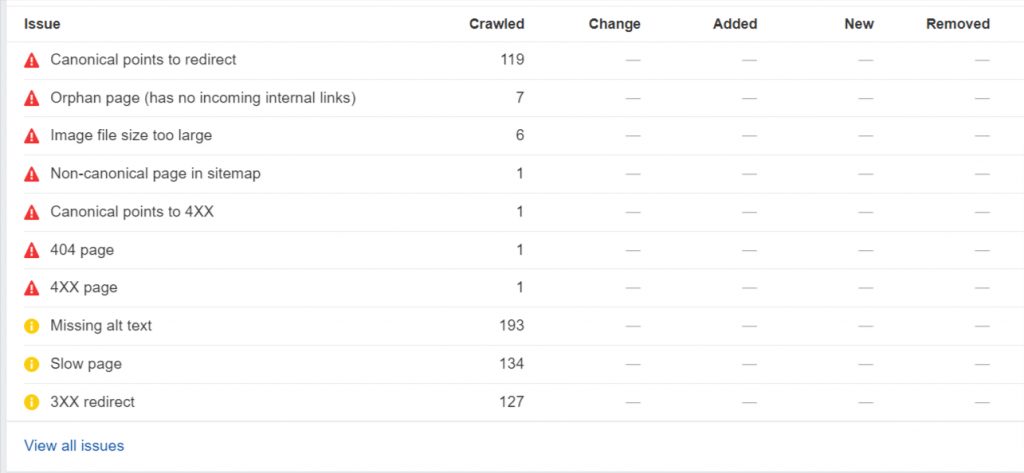Click the red triangle next to 404 page

[x=32, y=250]
